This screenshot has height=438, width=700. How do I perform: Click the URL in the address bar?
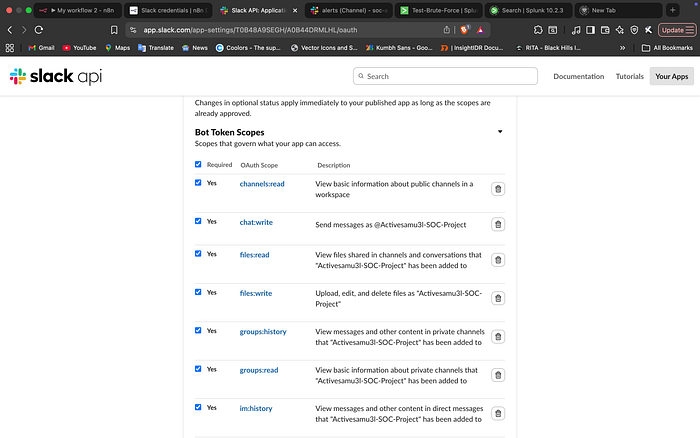coord(250,30)
